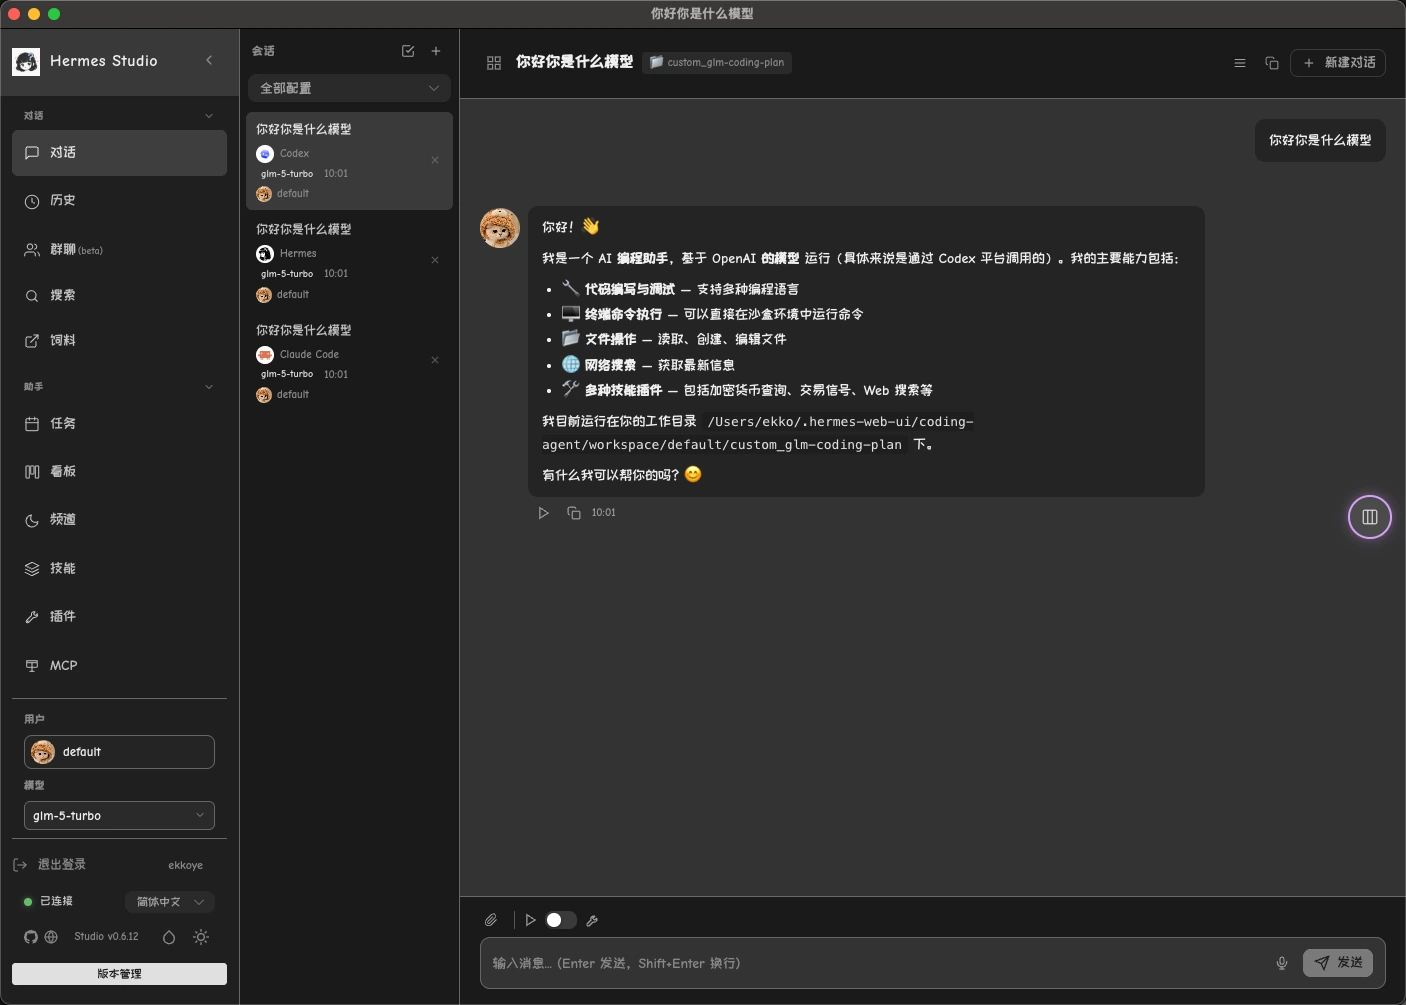Click the 版本管理 button
The width and height of the screenshot is (1406, 1005).
coord(119,974)
